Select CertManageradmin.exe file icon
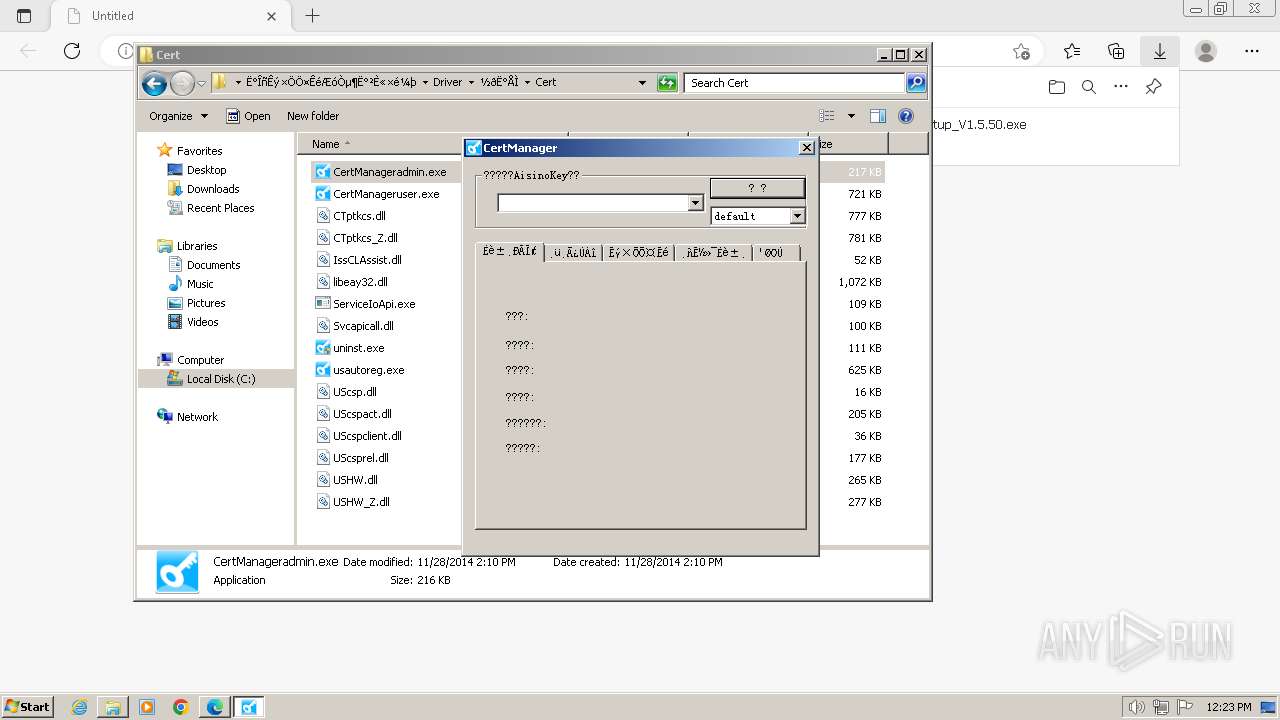This screenshot has height=720, width=1280. pyautogui.click(x=322, y=172)
